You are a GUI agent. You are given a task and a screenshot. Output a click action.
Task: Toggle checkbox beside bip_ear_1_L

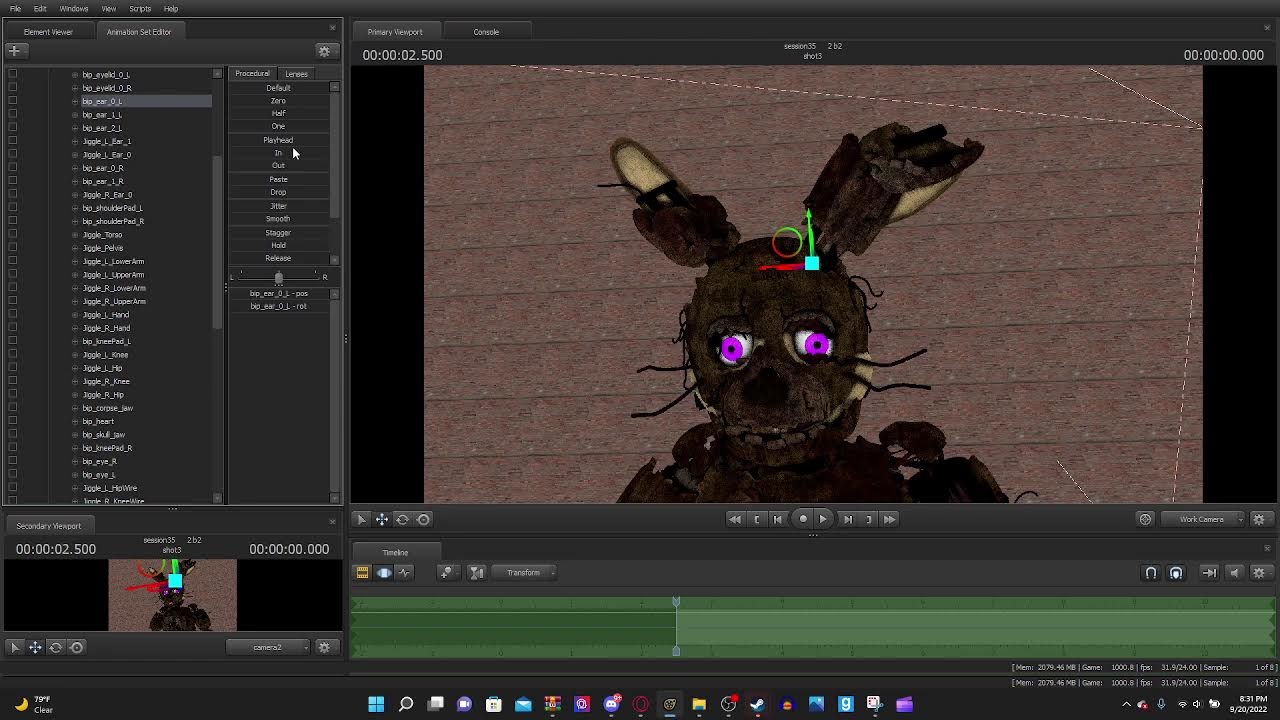pos(12,115)
